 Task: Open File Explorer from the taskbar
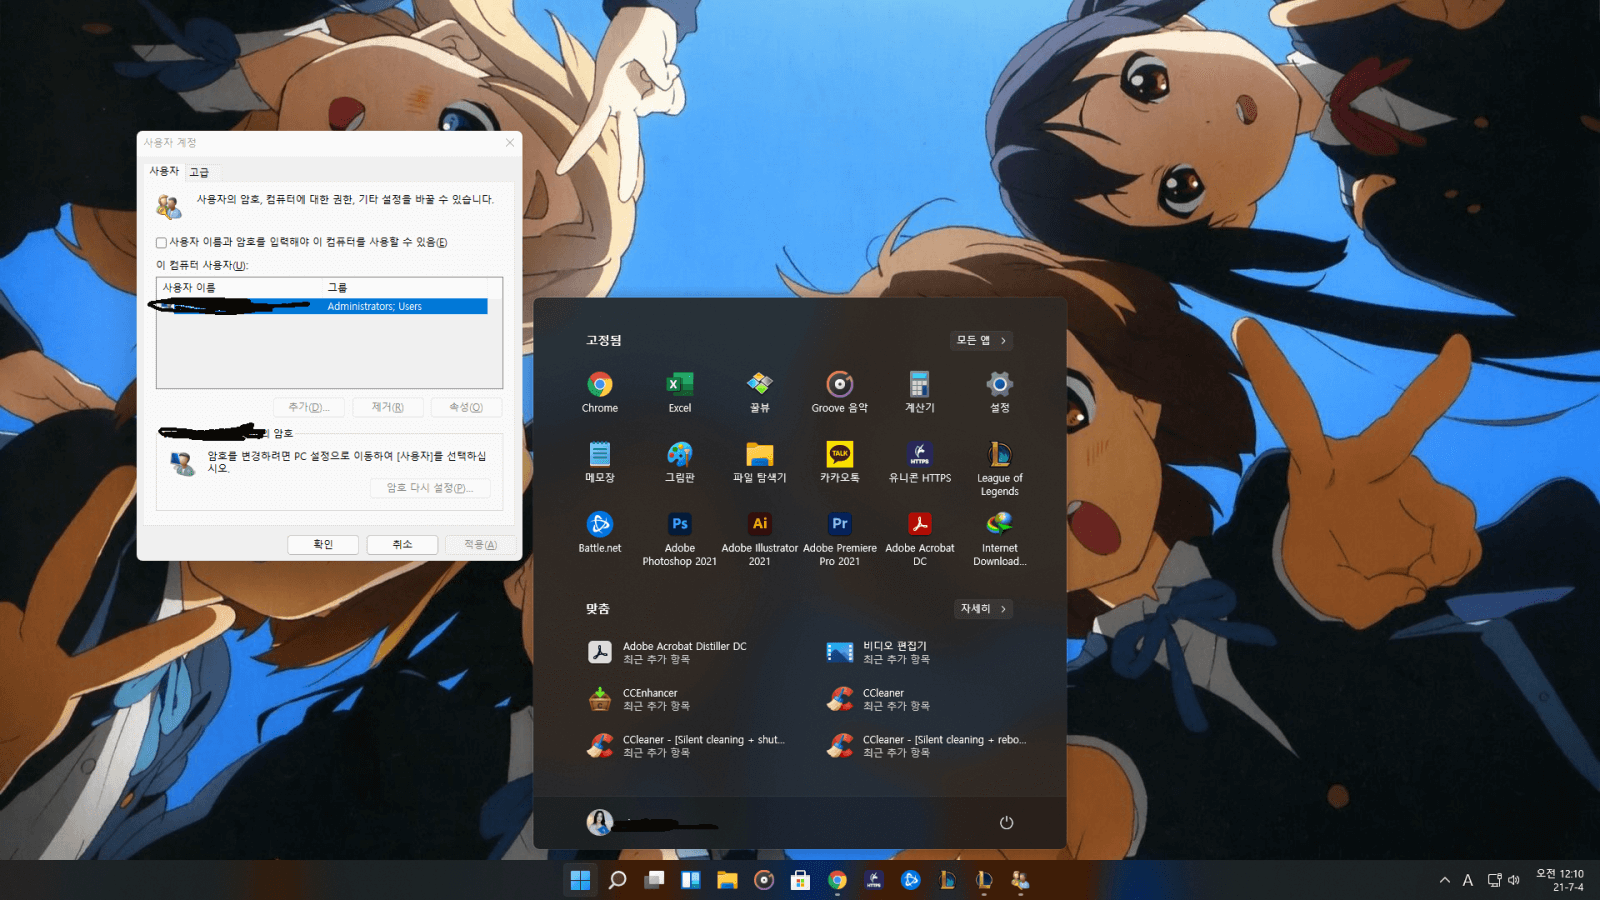727,880
